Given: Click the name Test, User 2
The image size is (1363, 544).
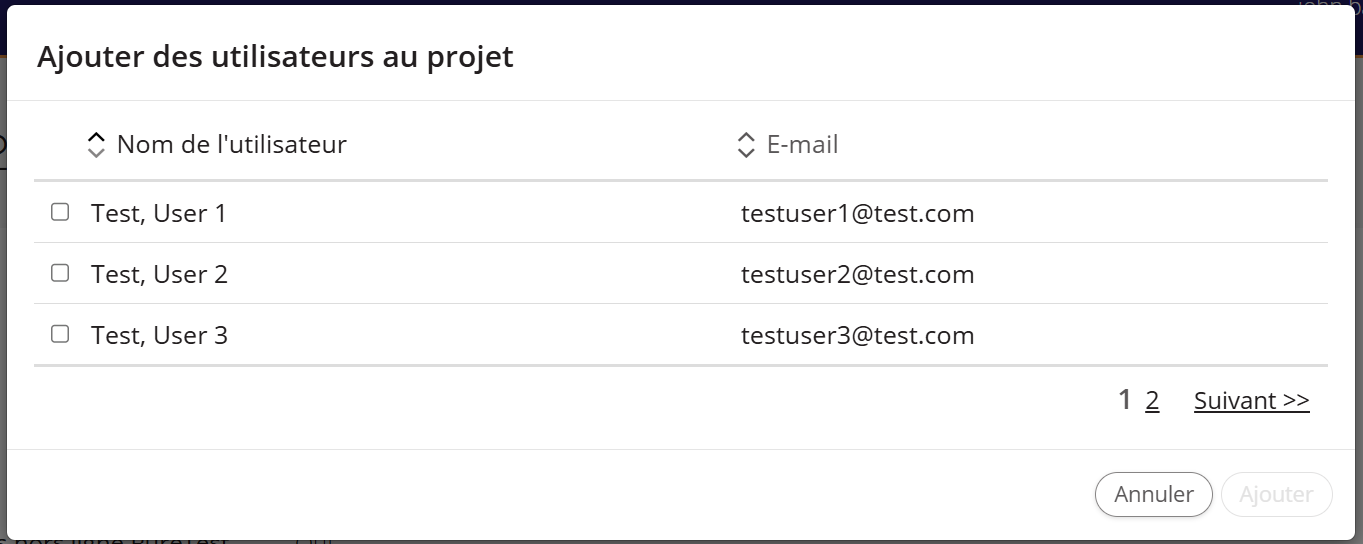Looking at the screenshot, I should click(x=159, y=274).
